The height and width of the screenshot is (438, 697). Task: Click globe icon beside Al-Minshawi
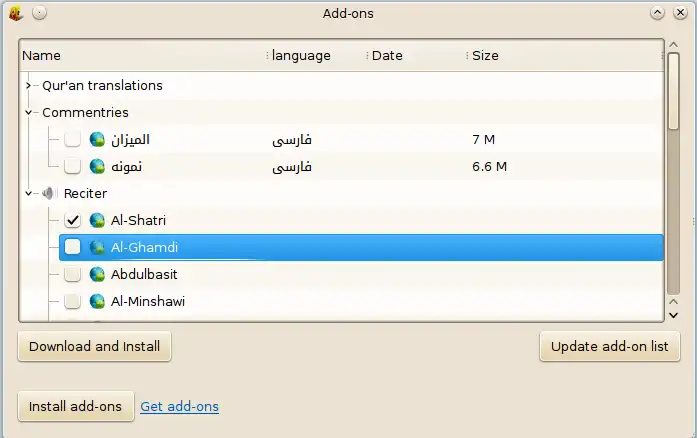pos(97,301)
